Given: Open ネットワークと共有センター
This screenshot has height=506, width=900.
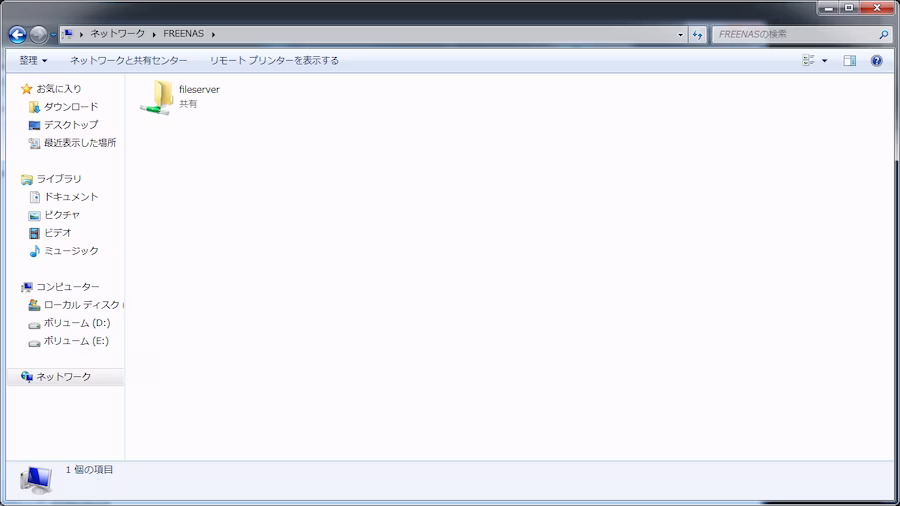Looking at the screenshot, I should (129, 60).
